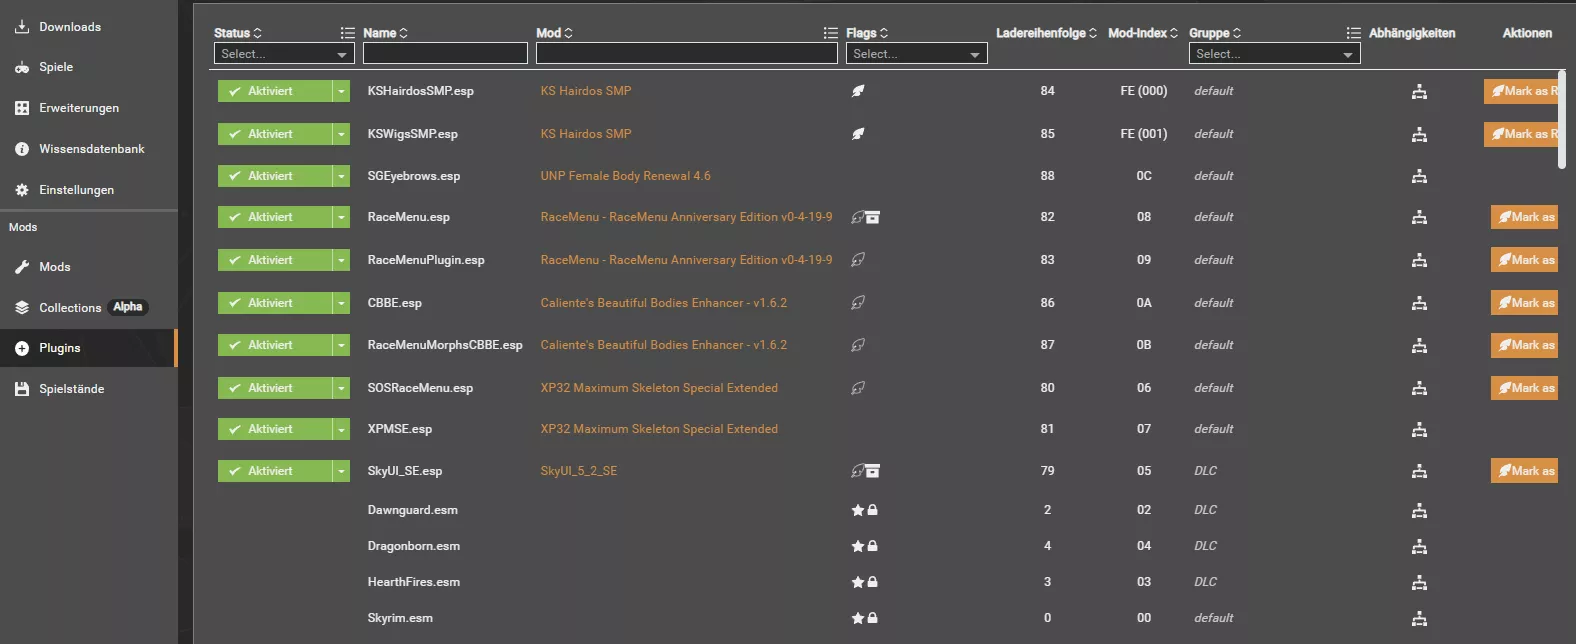Toggle Aktiviert status for KSHairdosSMP.esp
This screenshot has width=1576, height=644.
click(275, 91)
